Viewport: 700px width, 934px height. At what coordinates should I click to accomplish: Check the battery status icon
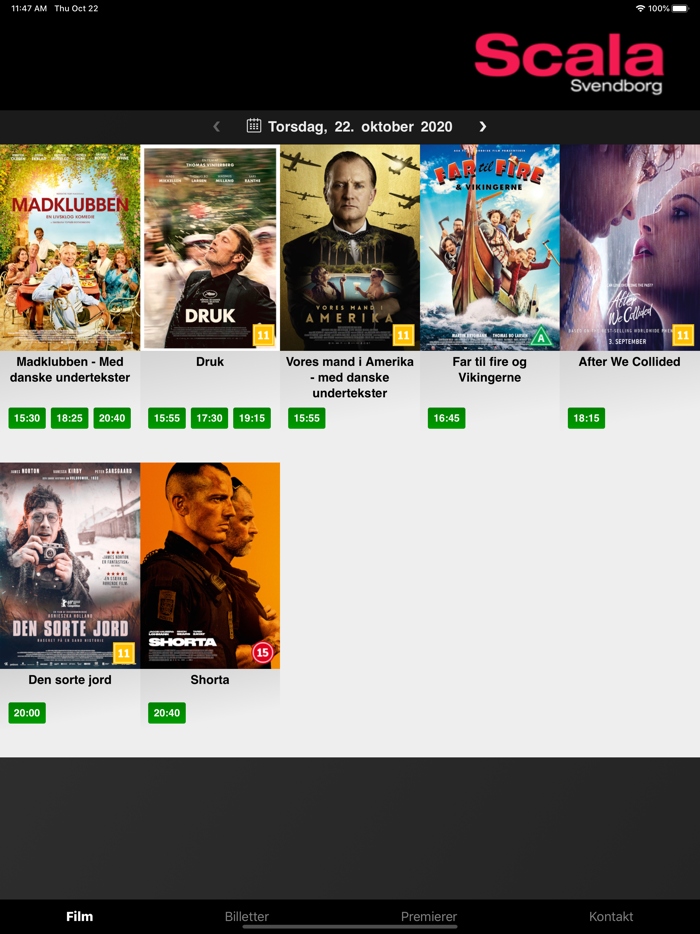pyautogui.click(x=680, y=8)
